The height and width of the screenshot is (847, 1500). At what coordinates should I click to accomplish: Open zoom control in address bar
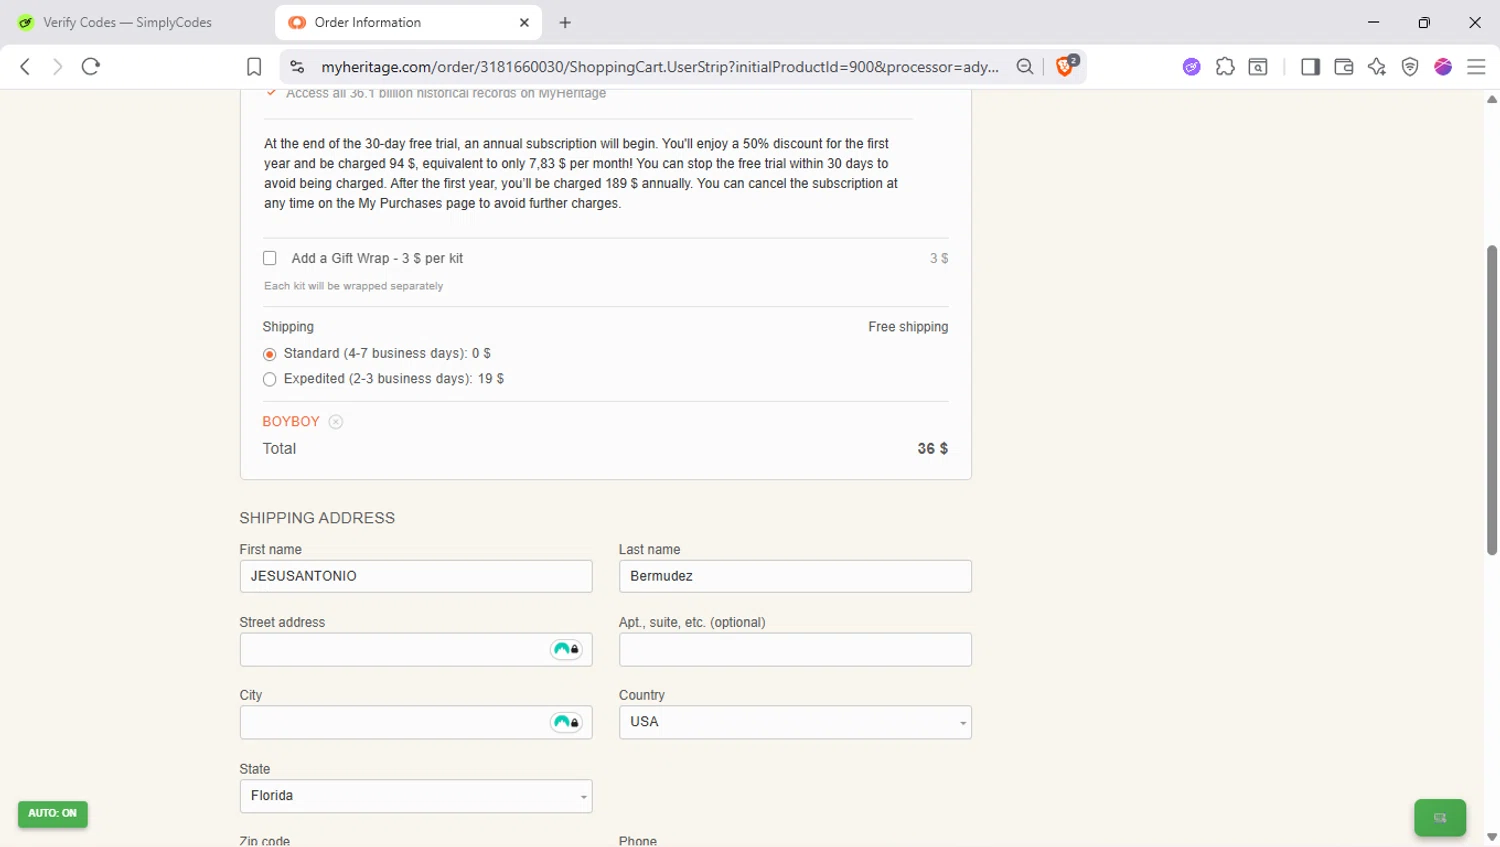[1025, 67]
